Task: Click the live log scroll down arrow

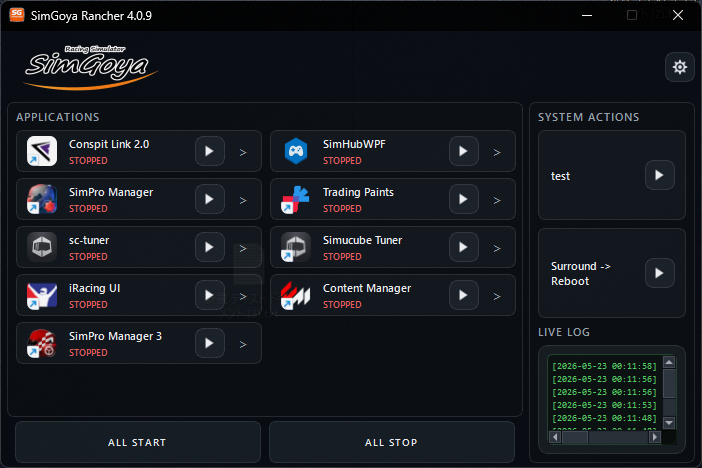Action: coord(669,422)
